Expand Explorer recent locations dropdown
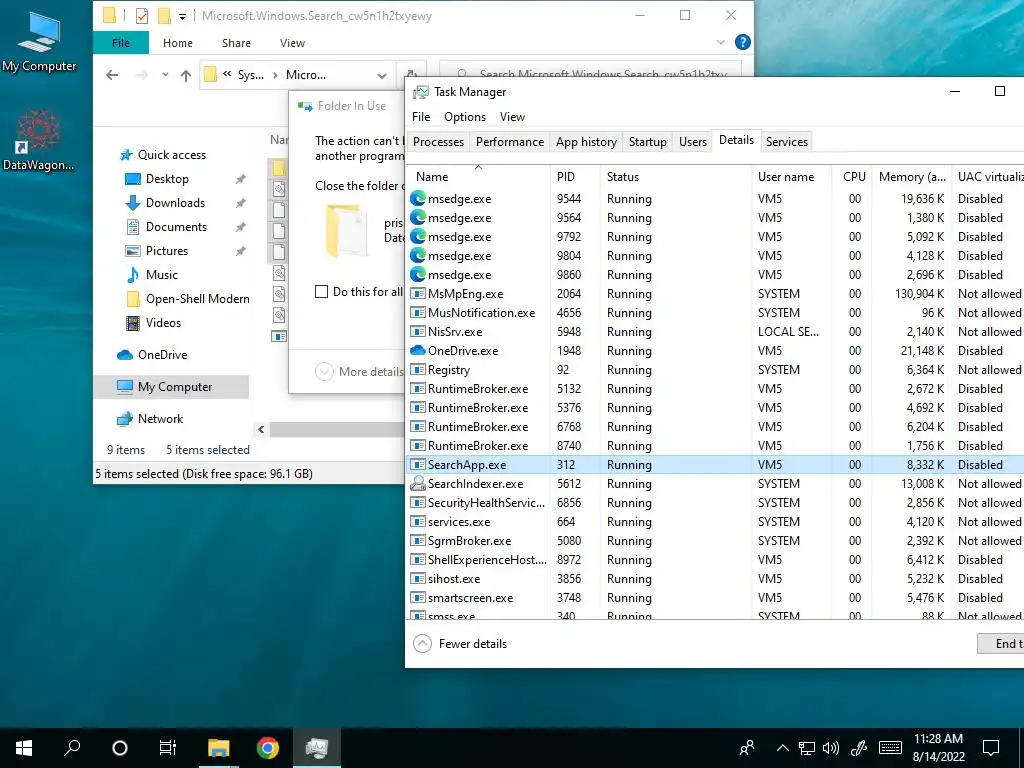The image size is (1024, 768). (165, 75)
